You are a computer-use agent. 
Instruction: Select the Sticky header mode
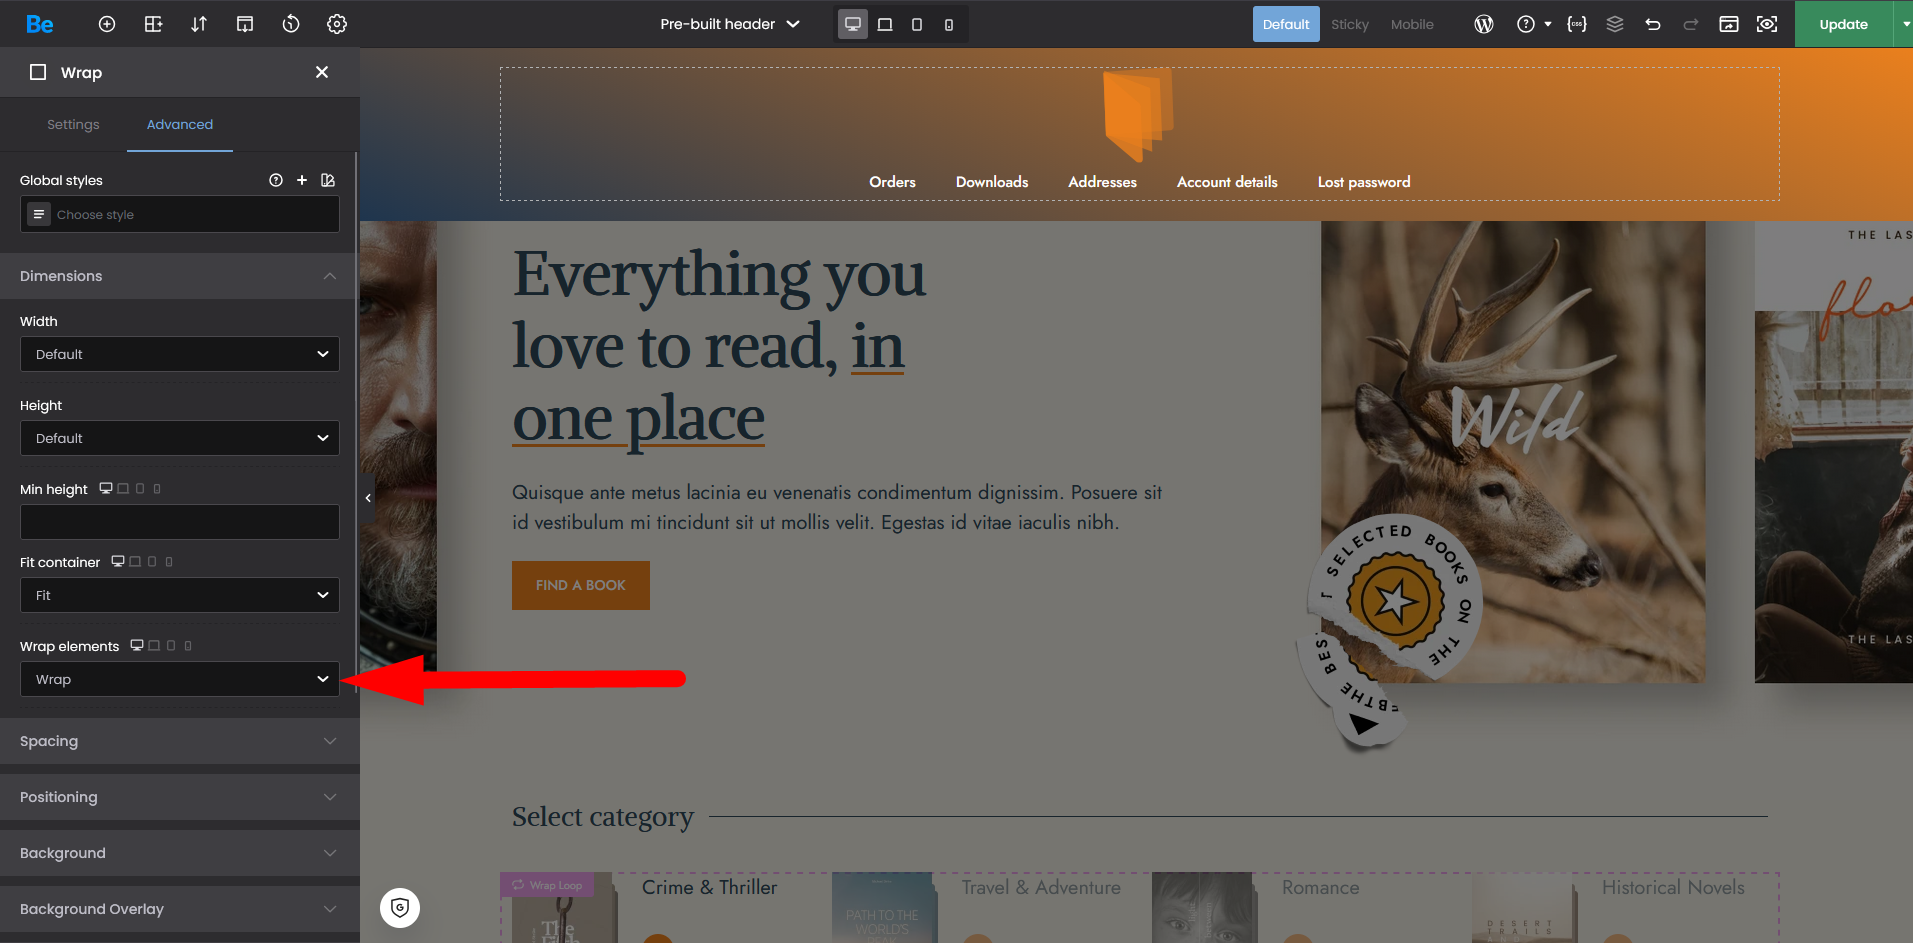point(1349,24)
